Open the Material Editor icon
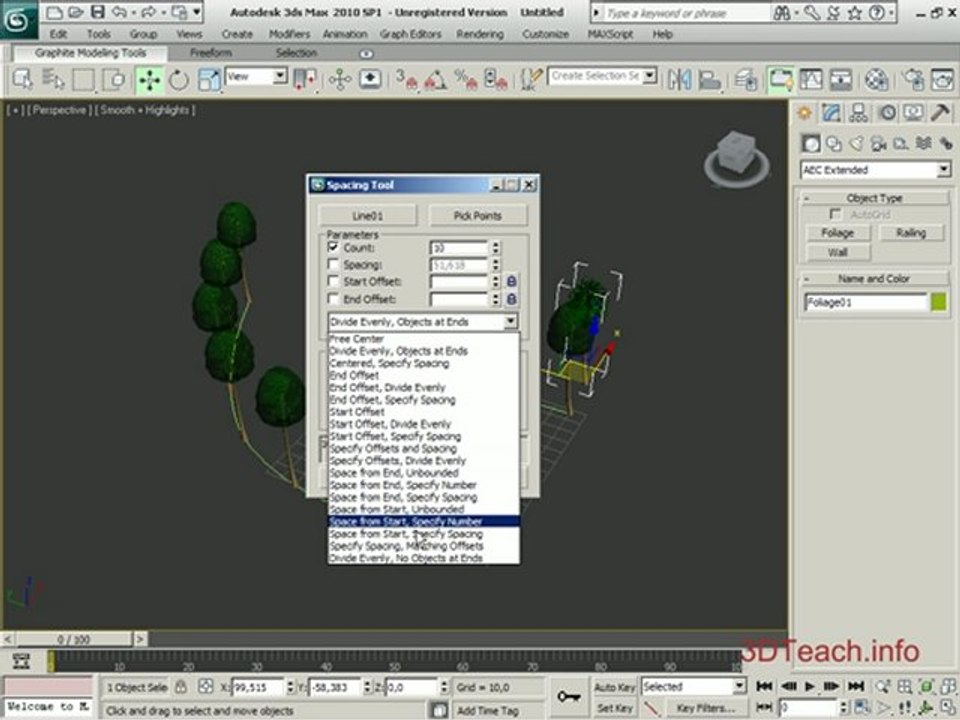 click(877, 80)
